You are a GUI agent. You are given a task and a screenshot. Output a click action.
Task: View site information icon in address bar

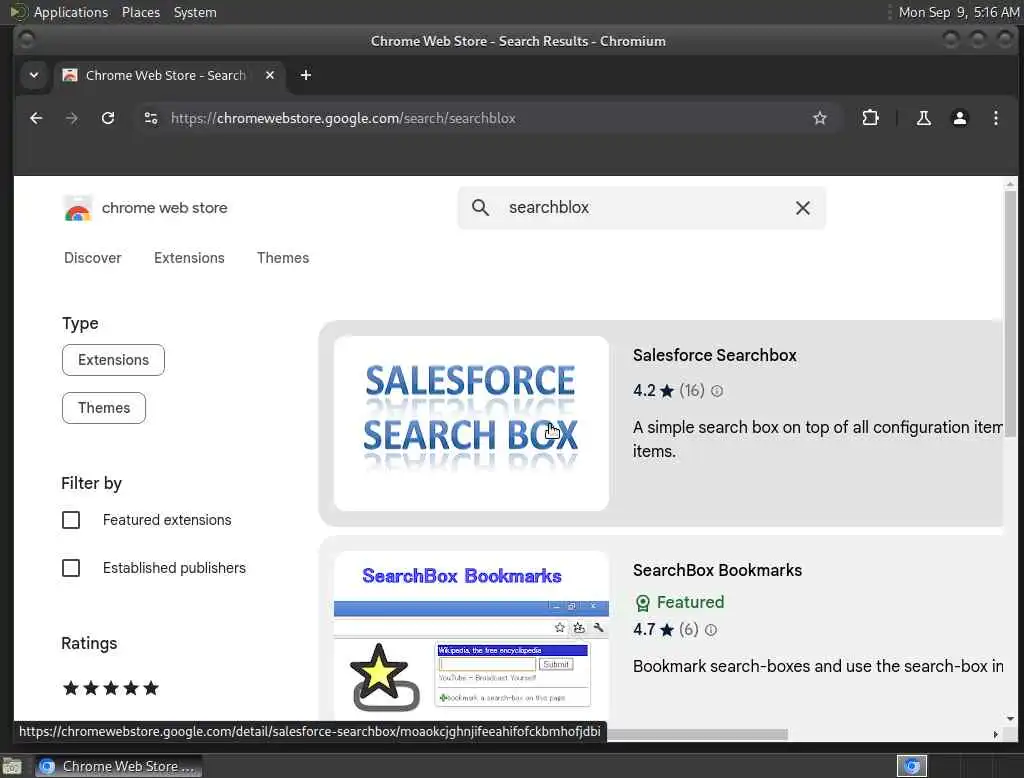click(x=151, y=118)
